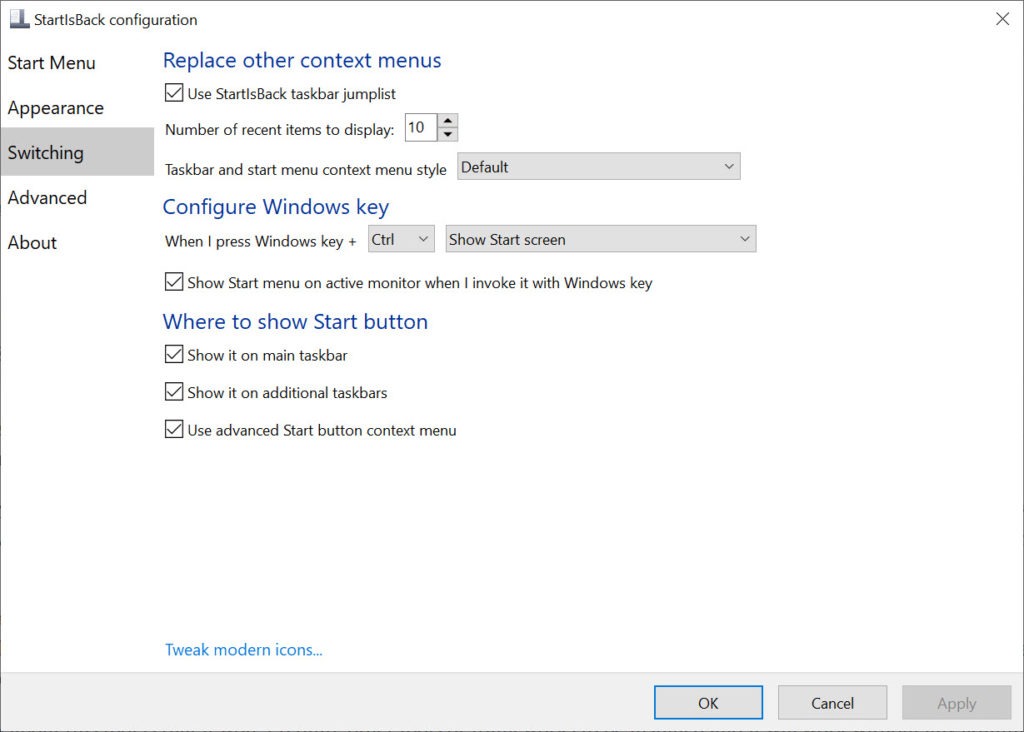
Task: Go to the Advanced page
Action: pos(47,197)
